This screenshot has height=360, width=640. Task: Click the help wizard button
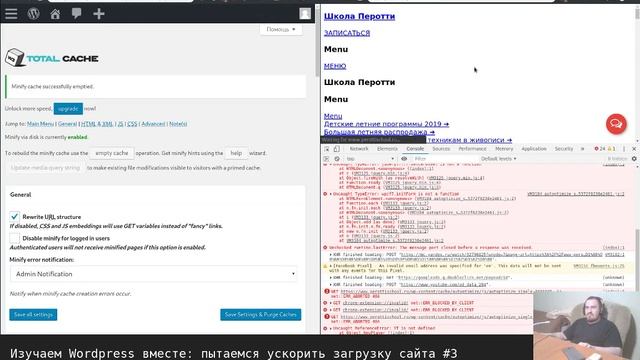pyautogui.click(x=236, y=153)
